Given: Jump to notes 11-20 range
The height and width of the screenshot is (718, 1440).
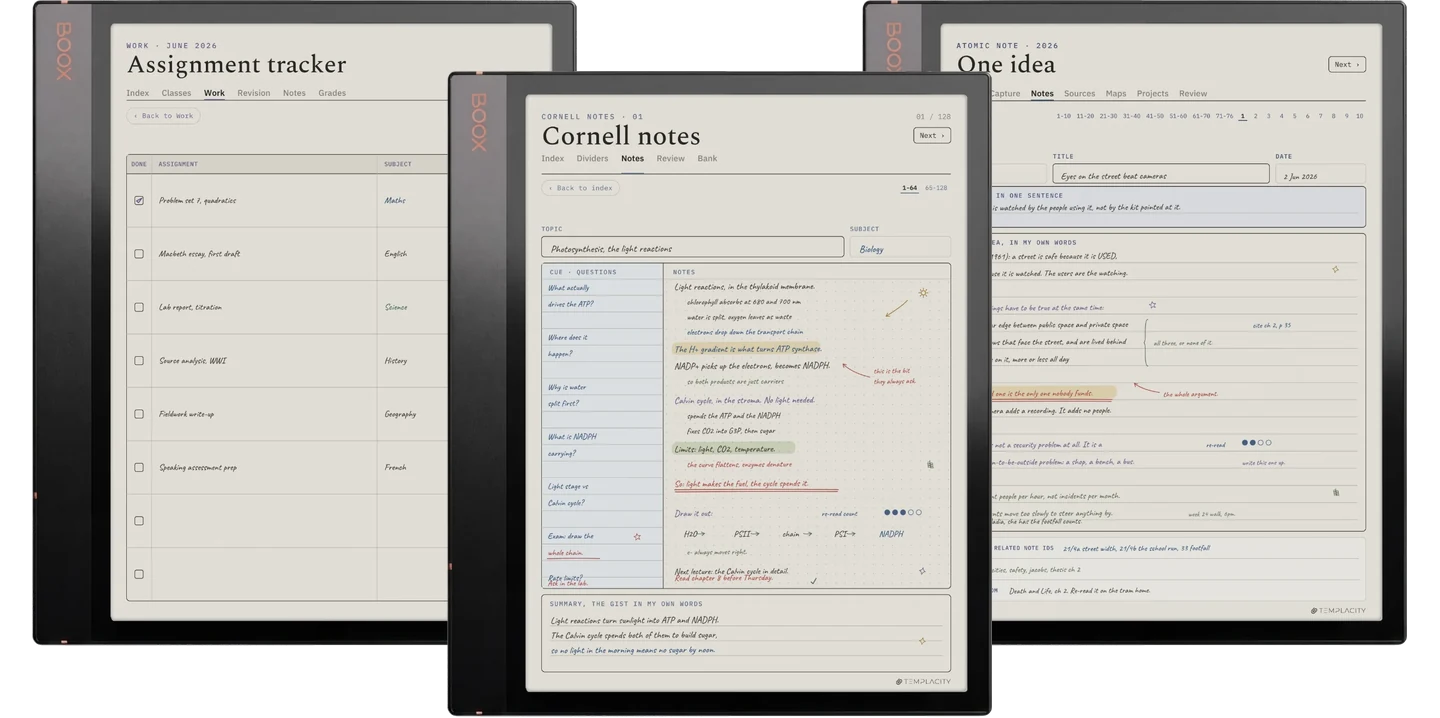Looking at the screenshot, I should [x=1085, y=116].
